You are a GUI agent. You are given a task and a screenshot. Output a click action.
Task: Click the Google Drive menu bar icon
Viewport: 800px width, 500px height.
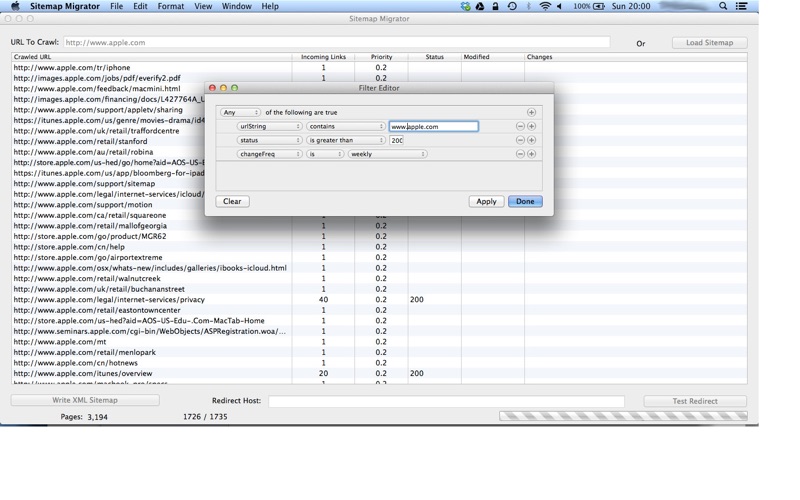coord(480,6)
